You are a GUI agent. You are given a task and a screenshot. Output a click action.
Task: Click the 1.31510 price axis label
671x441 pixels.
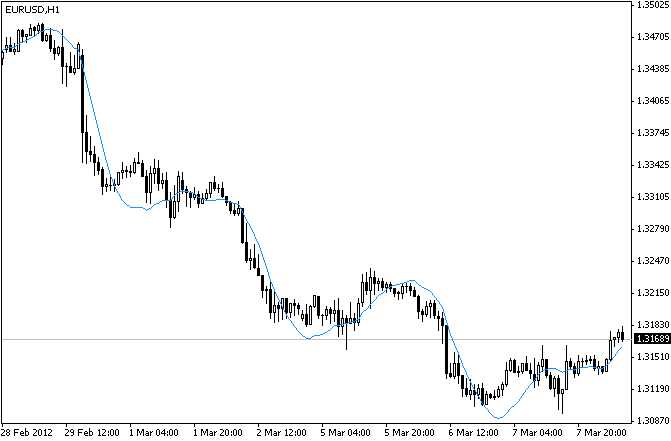652,356
